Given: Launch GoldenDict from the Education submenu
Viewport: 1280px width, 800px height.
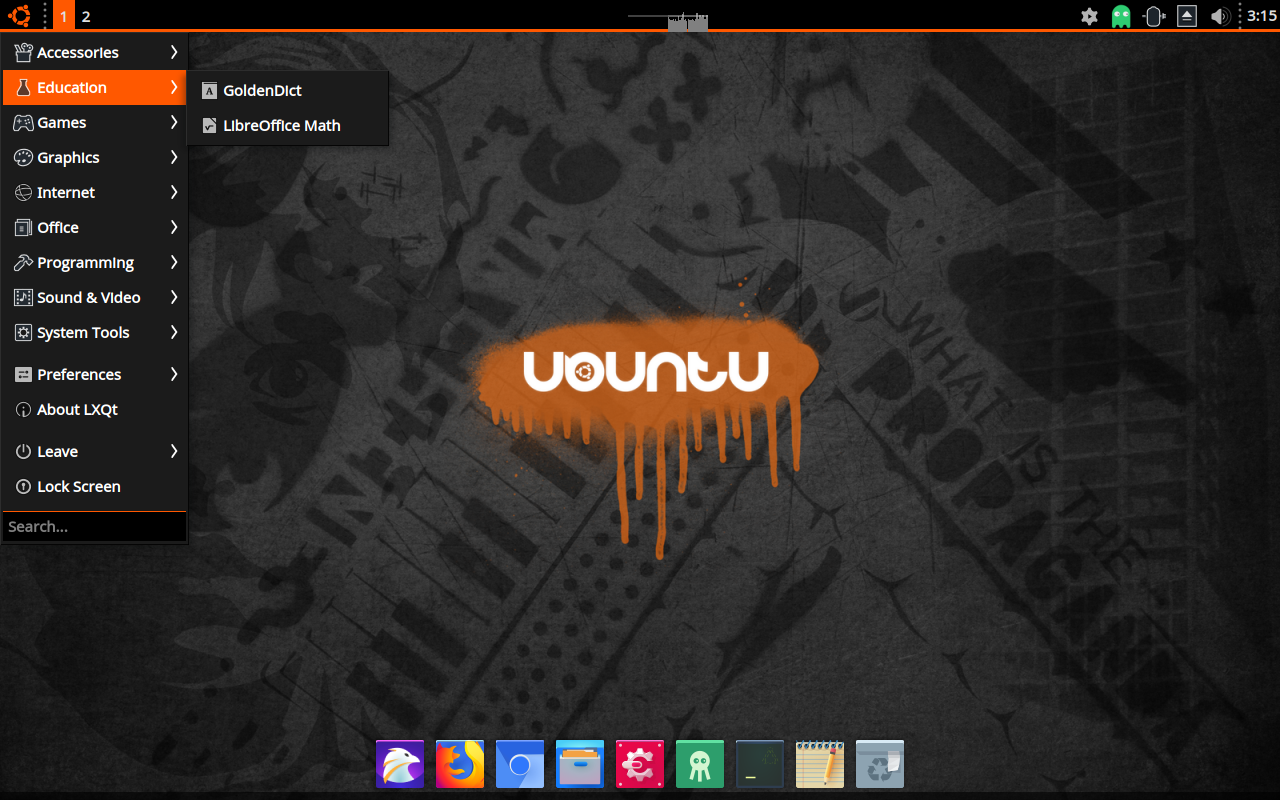Looking at the screenshot, I should tap(288, 90).
